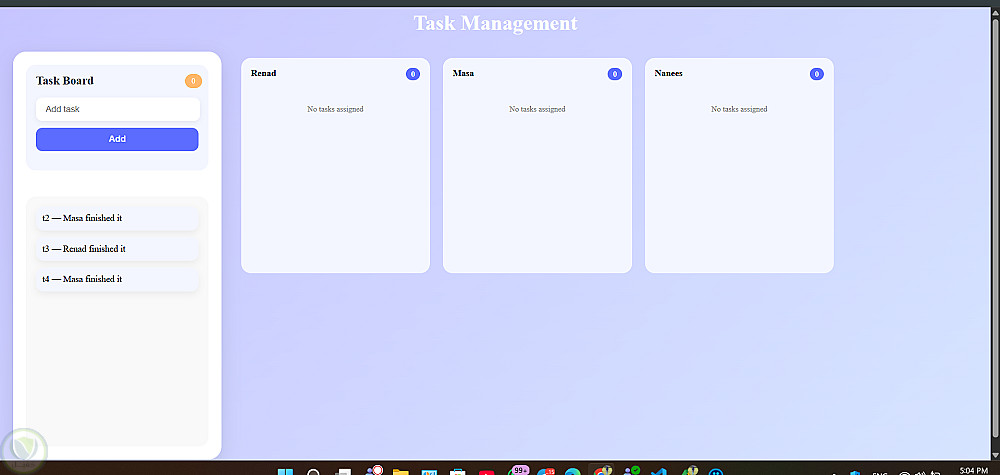Select the 't3 — Renad finished it' entry
This screenshot has width=1000, height=475.
(117, 249)
